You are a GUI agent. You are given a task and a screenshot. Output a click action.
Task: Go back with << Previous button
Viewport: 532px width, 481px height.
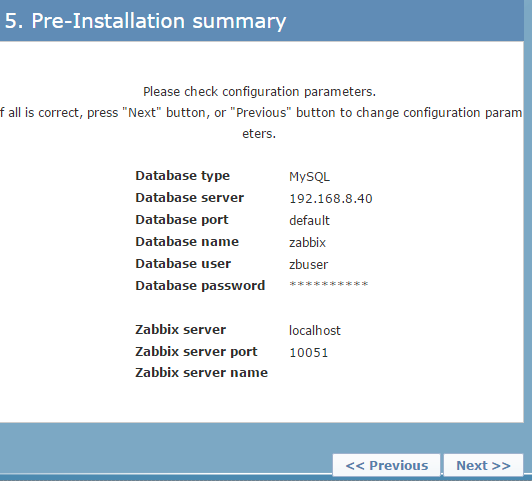tap(386, 465)
